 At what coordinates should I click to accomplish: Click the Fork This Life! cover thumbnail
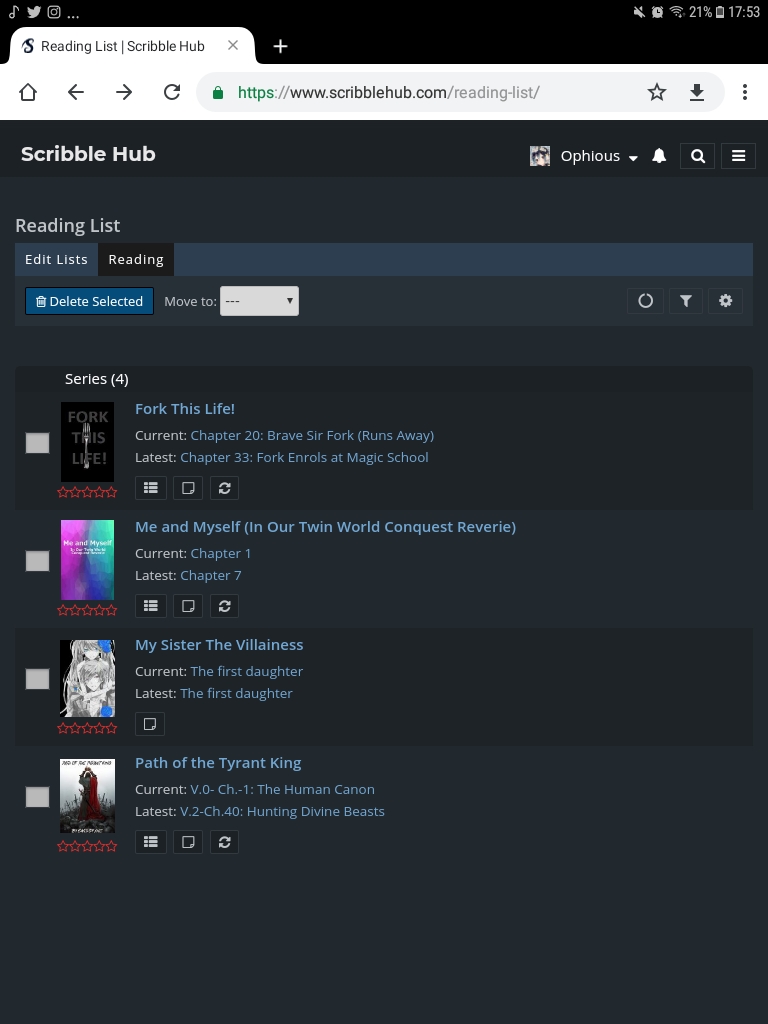click(88, 442)
